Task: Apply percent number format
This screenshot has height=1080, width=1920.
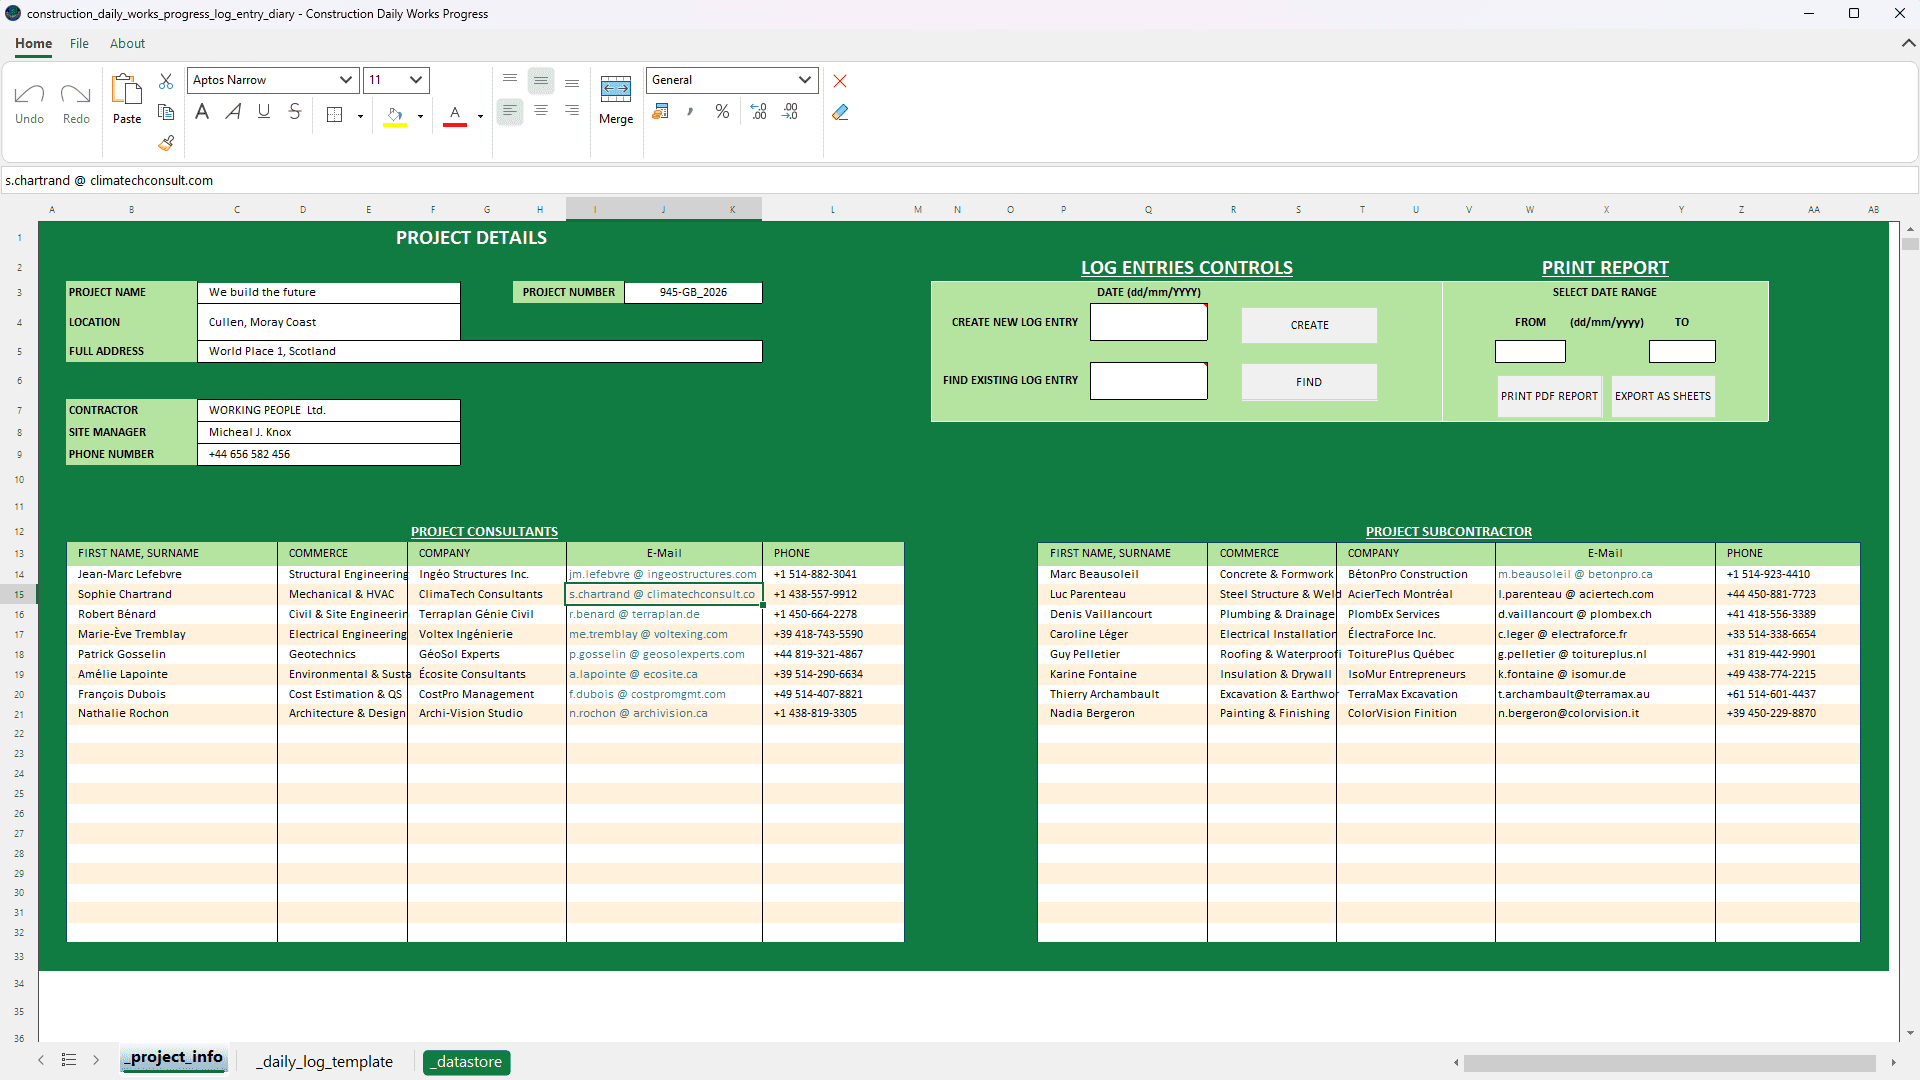Action: coord(722,111)
